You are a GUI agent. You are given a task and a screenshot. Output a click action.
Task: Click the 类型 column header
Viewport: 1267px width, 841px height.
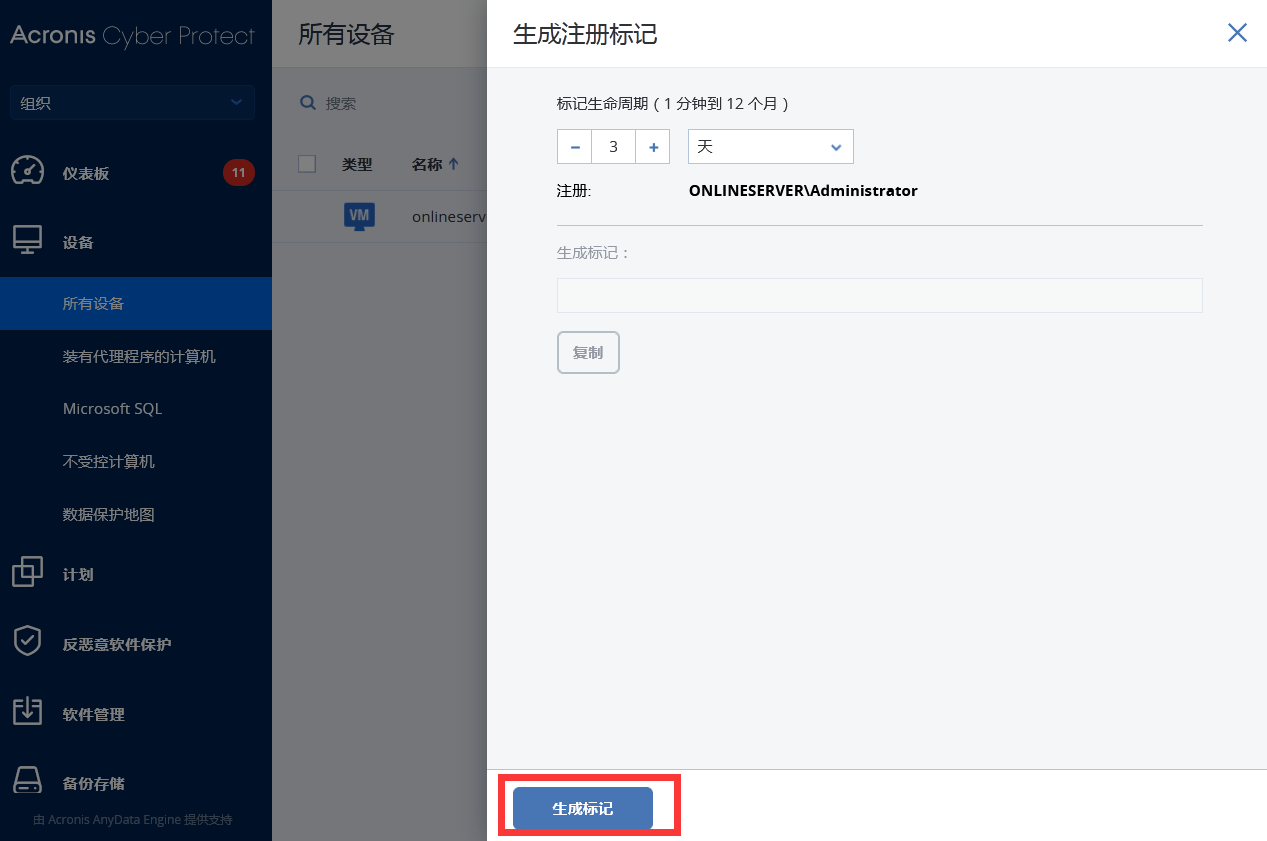357,164
